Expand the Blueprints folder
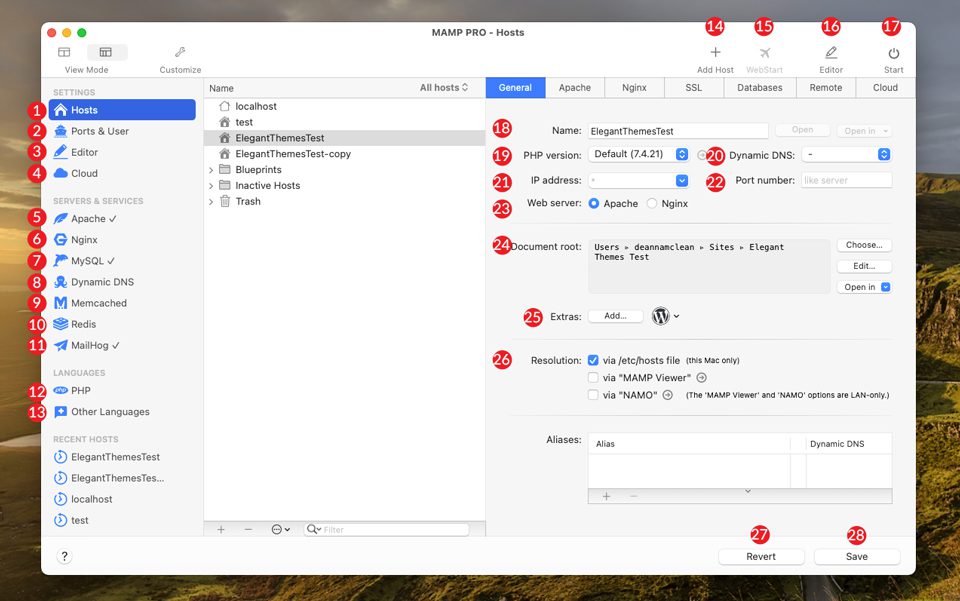 tap(211, 170)
